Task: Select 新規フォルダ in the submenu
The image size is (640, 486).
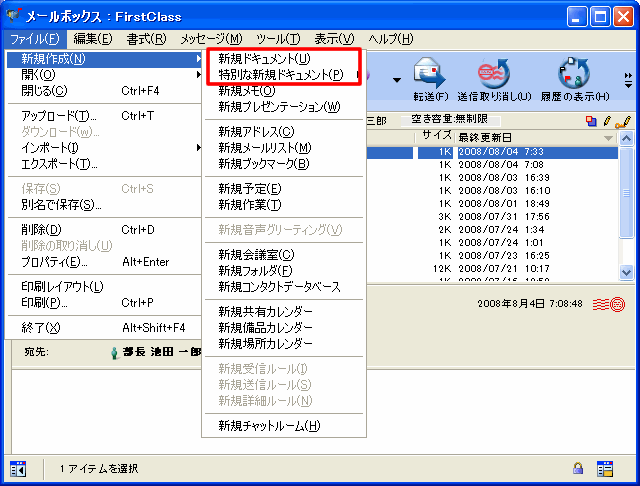Action: point(255,270)
